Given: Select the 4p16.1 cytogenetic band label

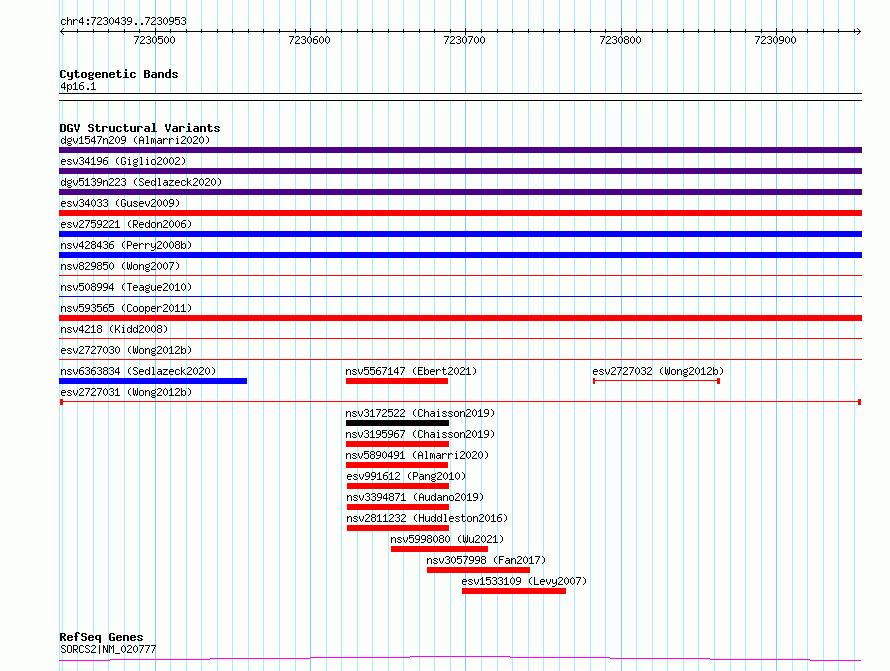Looking at the screenshot, I should [78, 86].
